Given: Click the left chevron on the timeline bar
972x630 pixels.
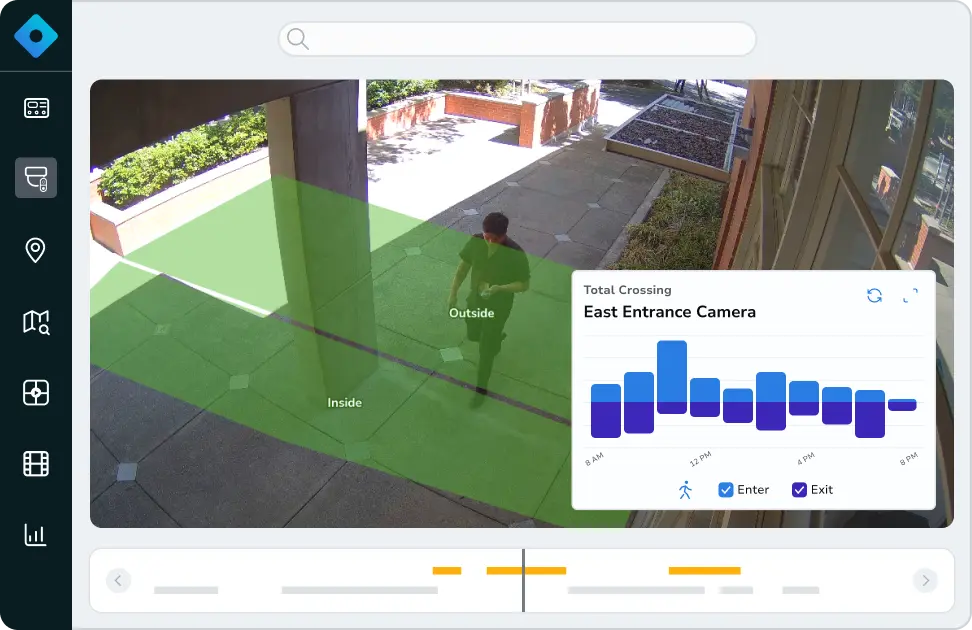Looking at the screenshot, I should pos(118,580).
